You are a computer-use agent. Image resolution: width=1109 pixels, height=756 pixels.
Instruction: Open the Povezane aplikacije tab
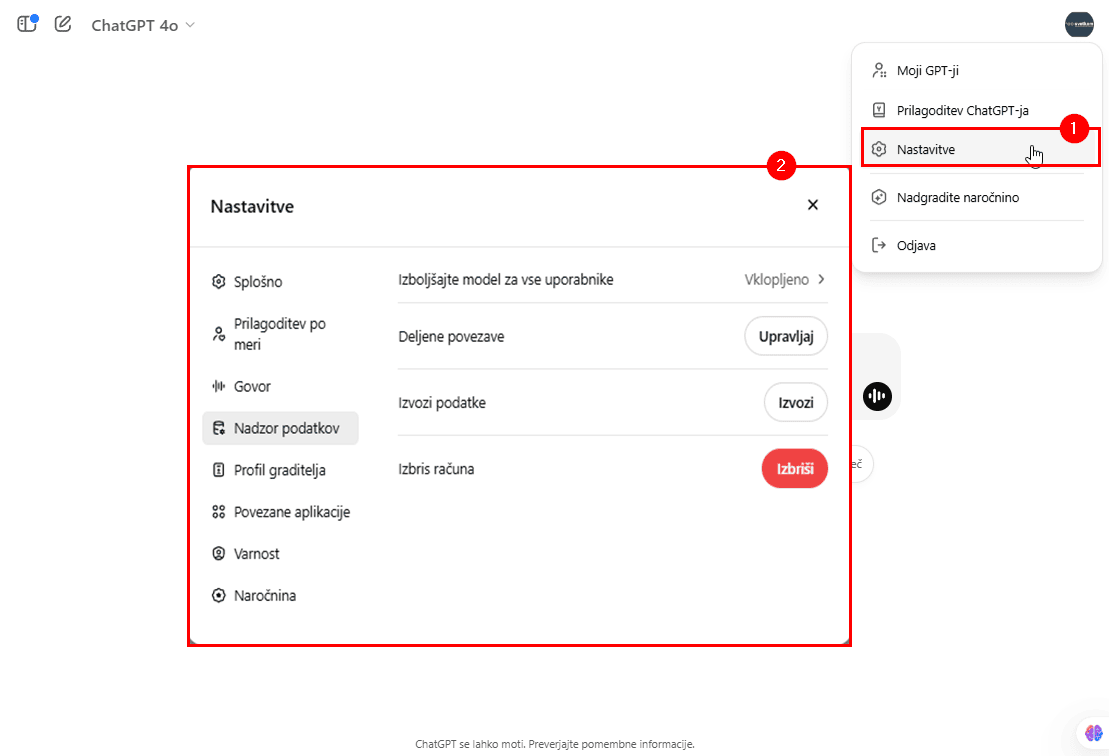(x=291, y=512)
